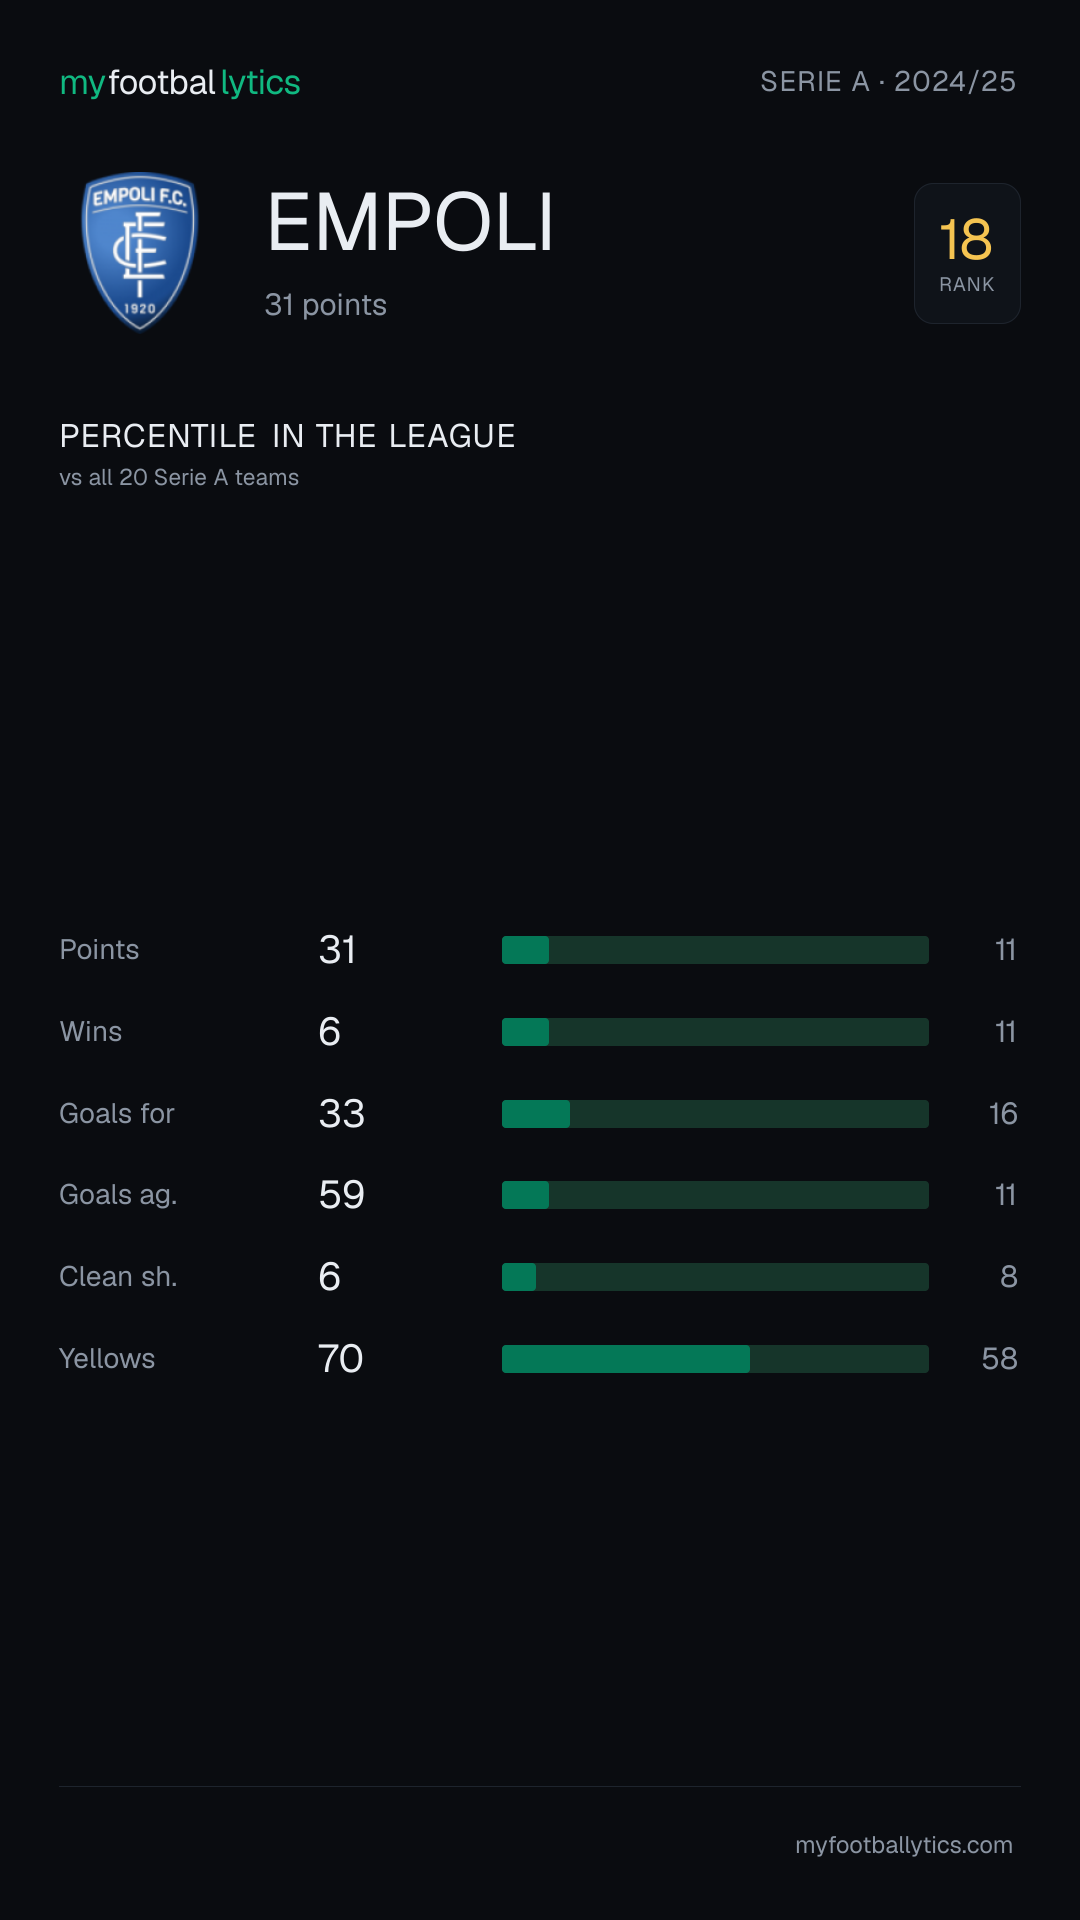The image size is (1080, 1920).
Task: Click the Wins percentile bar
Action: coord(715,1032)
